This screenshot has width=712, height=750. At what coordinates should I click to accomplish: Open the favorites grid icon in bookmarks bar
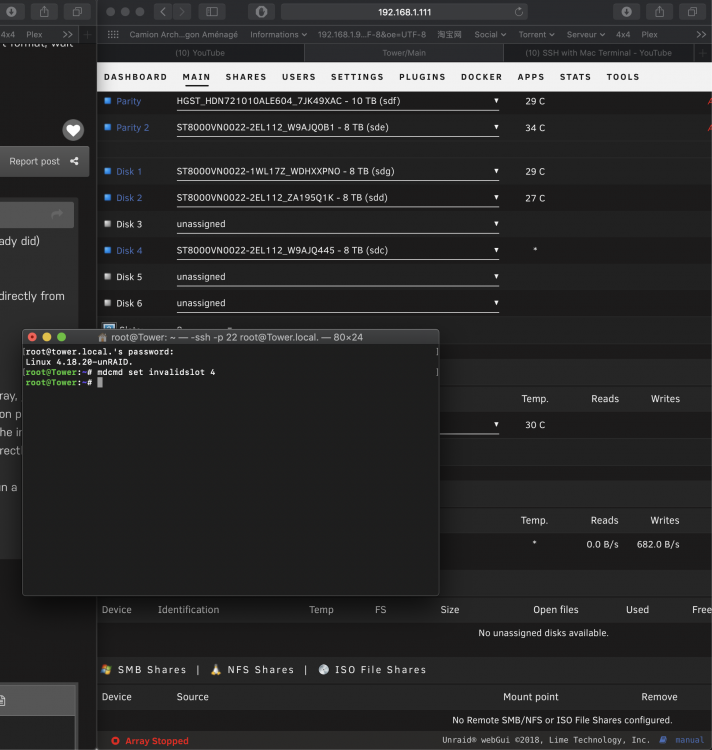pos(113,34)
